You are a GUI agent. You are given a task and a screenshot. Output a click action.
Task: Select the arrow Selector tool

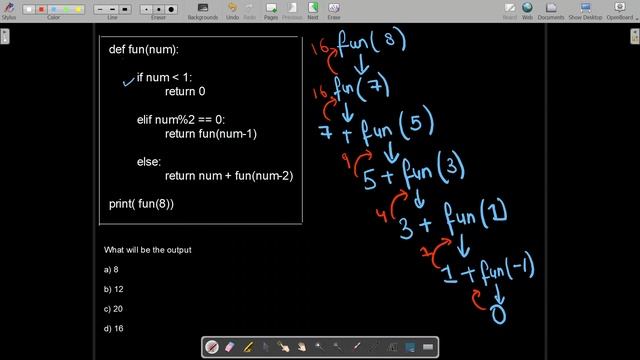click(266, 347)
